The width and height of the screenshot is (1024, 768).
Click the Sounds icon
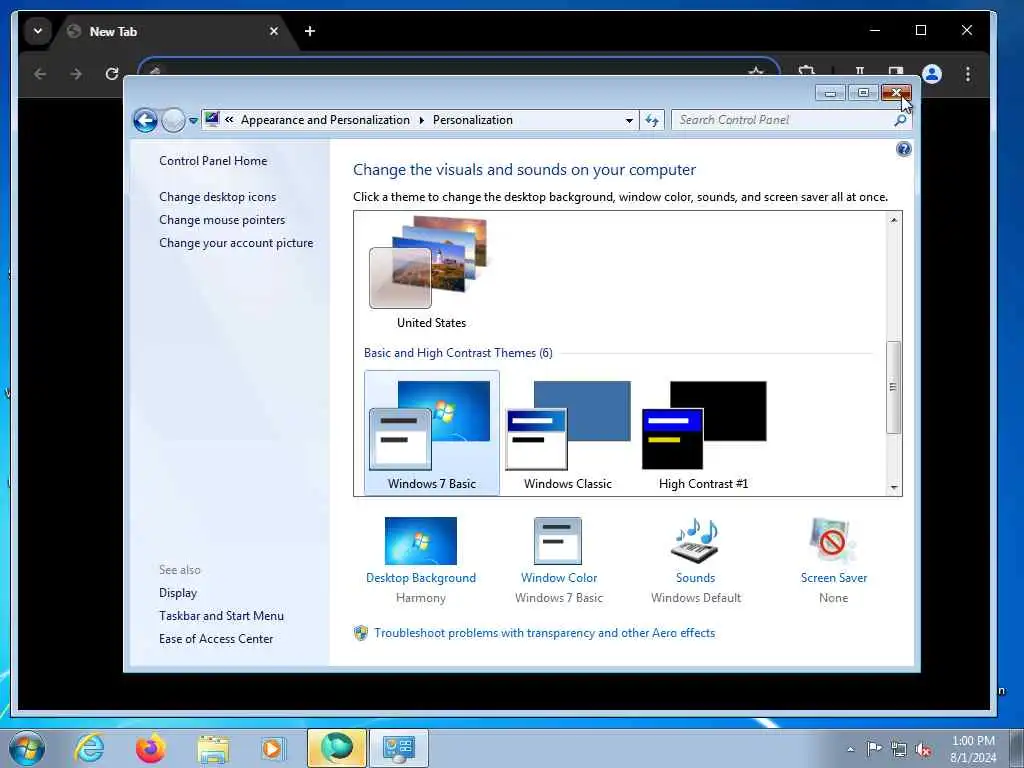(x=696, y=541)
